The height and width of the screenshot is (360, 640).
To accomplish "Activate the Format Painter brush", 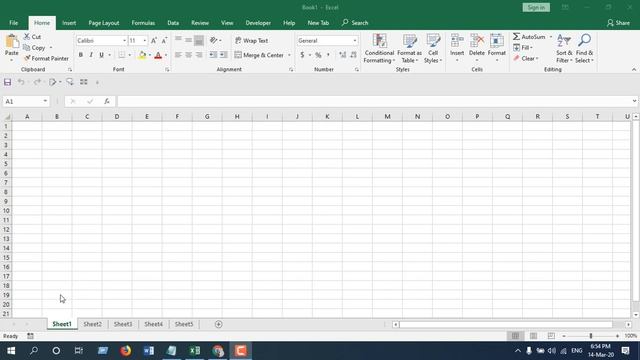I will pos(46,58).
